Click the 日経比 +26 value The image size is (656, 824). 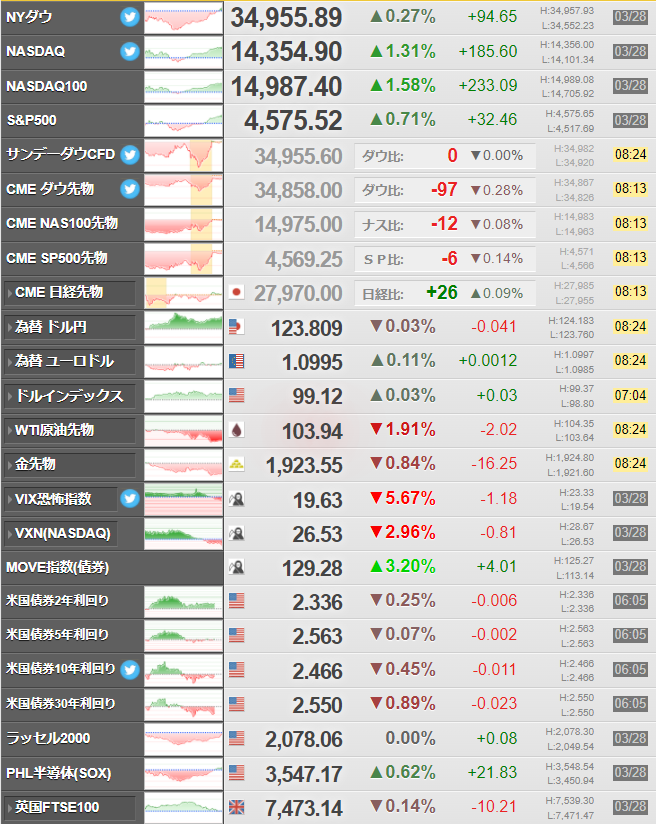coord(442,292)
